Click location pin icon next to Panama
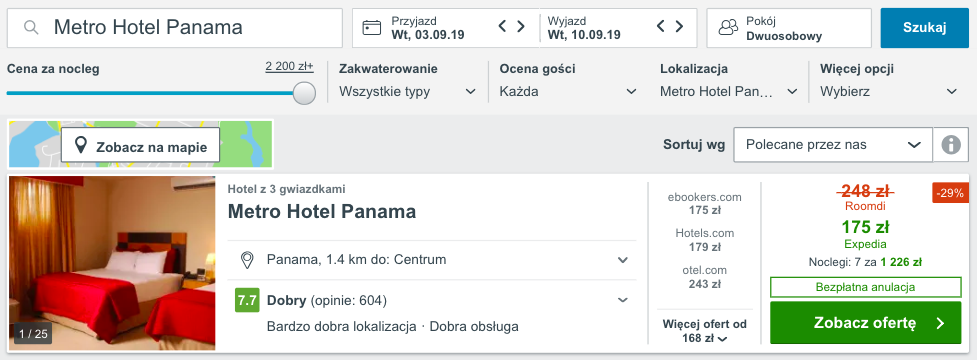Screen dimensions: 977x360 coord(247,260)
